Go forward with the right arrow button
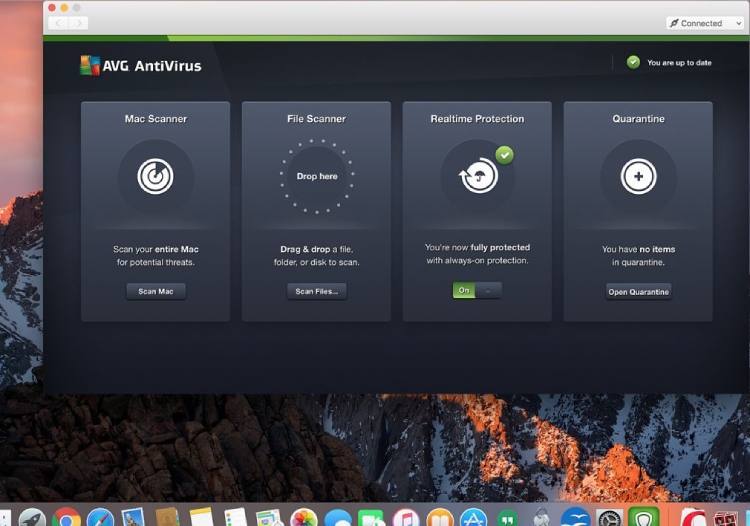This screenshot has width=750, height=526. 78,23
